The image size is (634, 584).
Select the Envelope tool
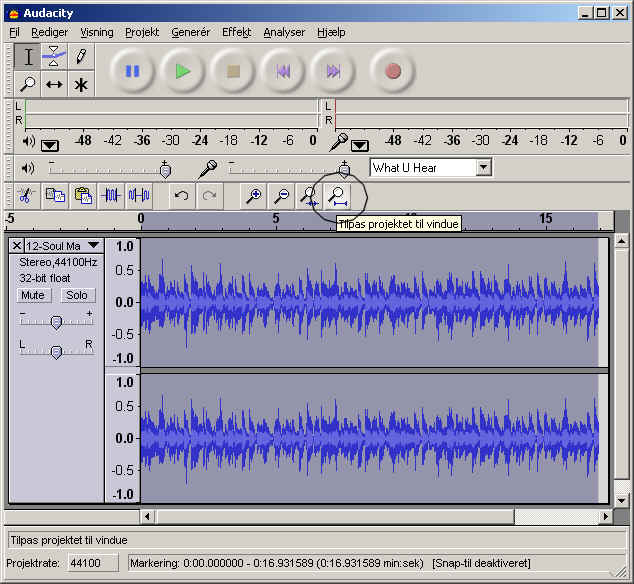pos(55,58)
